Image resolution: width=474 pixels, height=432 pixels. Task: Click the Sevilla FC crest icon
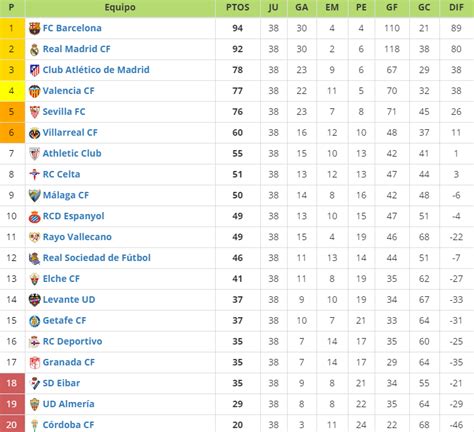coord(34,112)
